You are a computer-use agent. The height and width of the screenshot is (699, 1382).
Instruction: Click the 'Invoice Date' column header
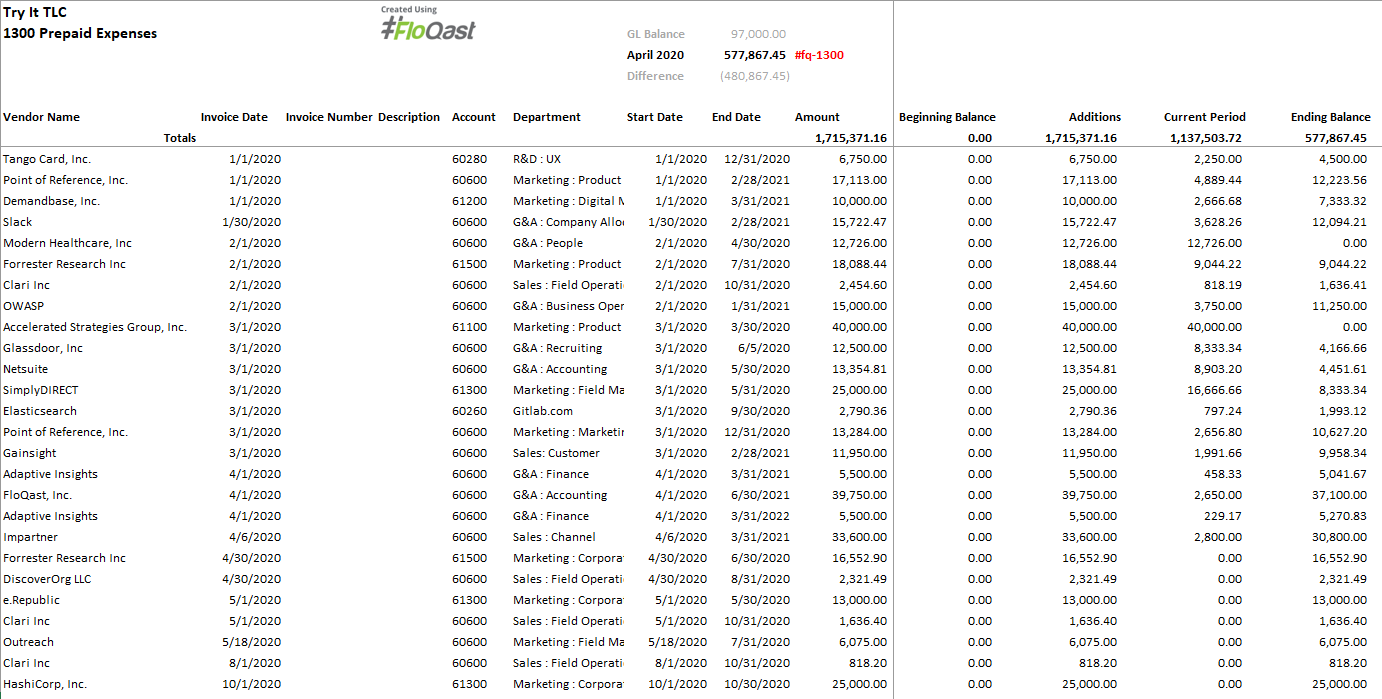pyautogui.click(x=234, y=117)
